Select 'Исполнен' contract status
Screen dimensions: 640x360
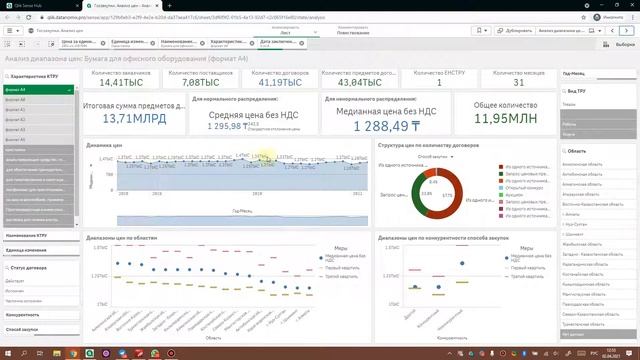tap(41, 291)
